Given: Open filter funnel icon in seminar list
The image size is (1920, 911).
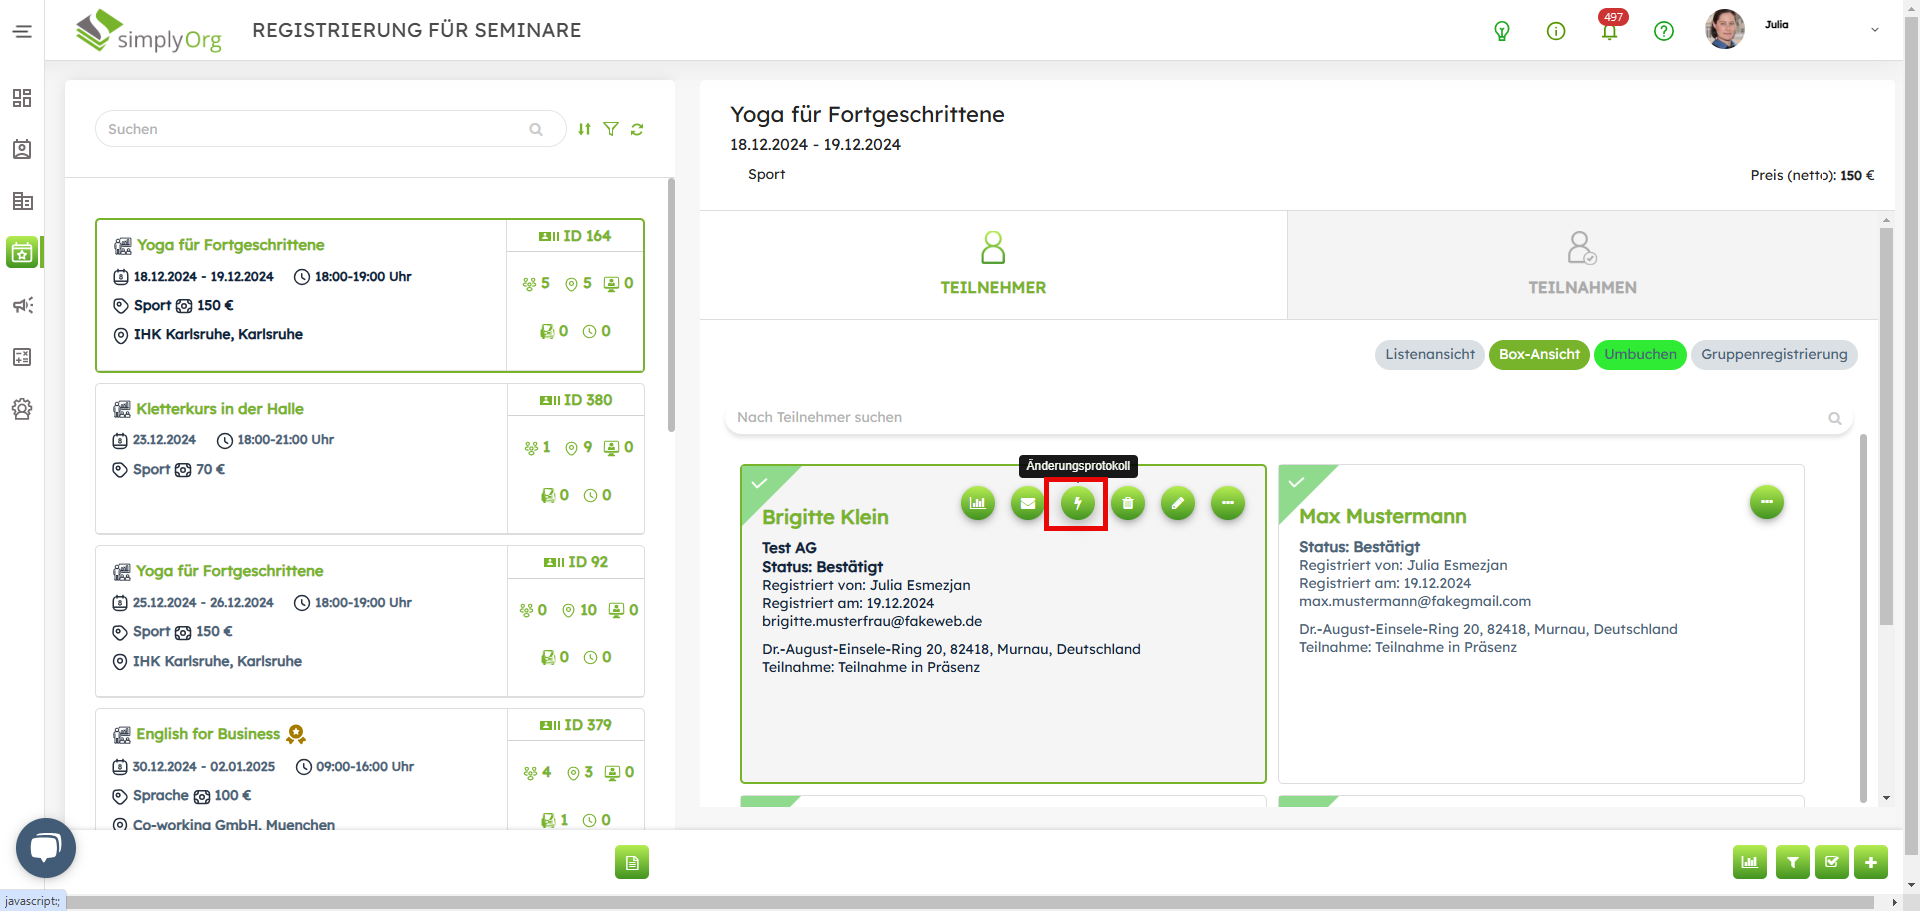Looking at the screenshot, I should click(x=611, y=129).
